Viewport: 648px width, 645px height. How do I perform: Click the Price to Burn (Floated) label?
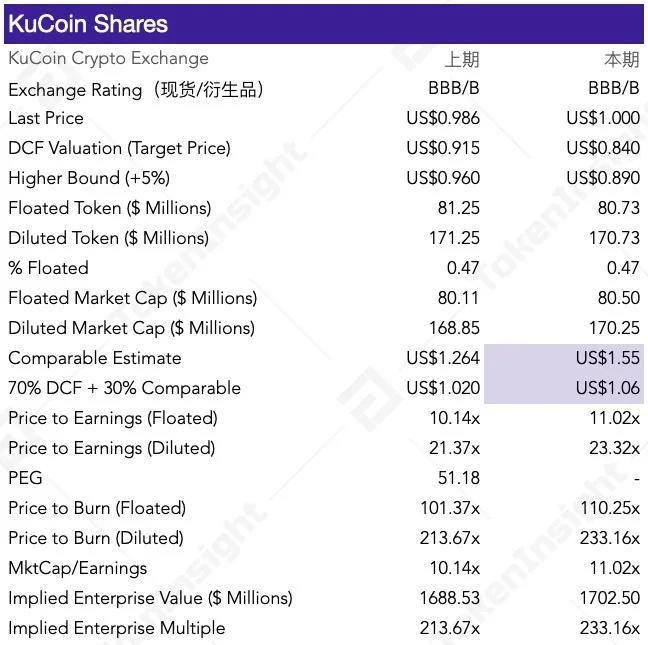tap(97, 508)
